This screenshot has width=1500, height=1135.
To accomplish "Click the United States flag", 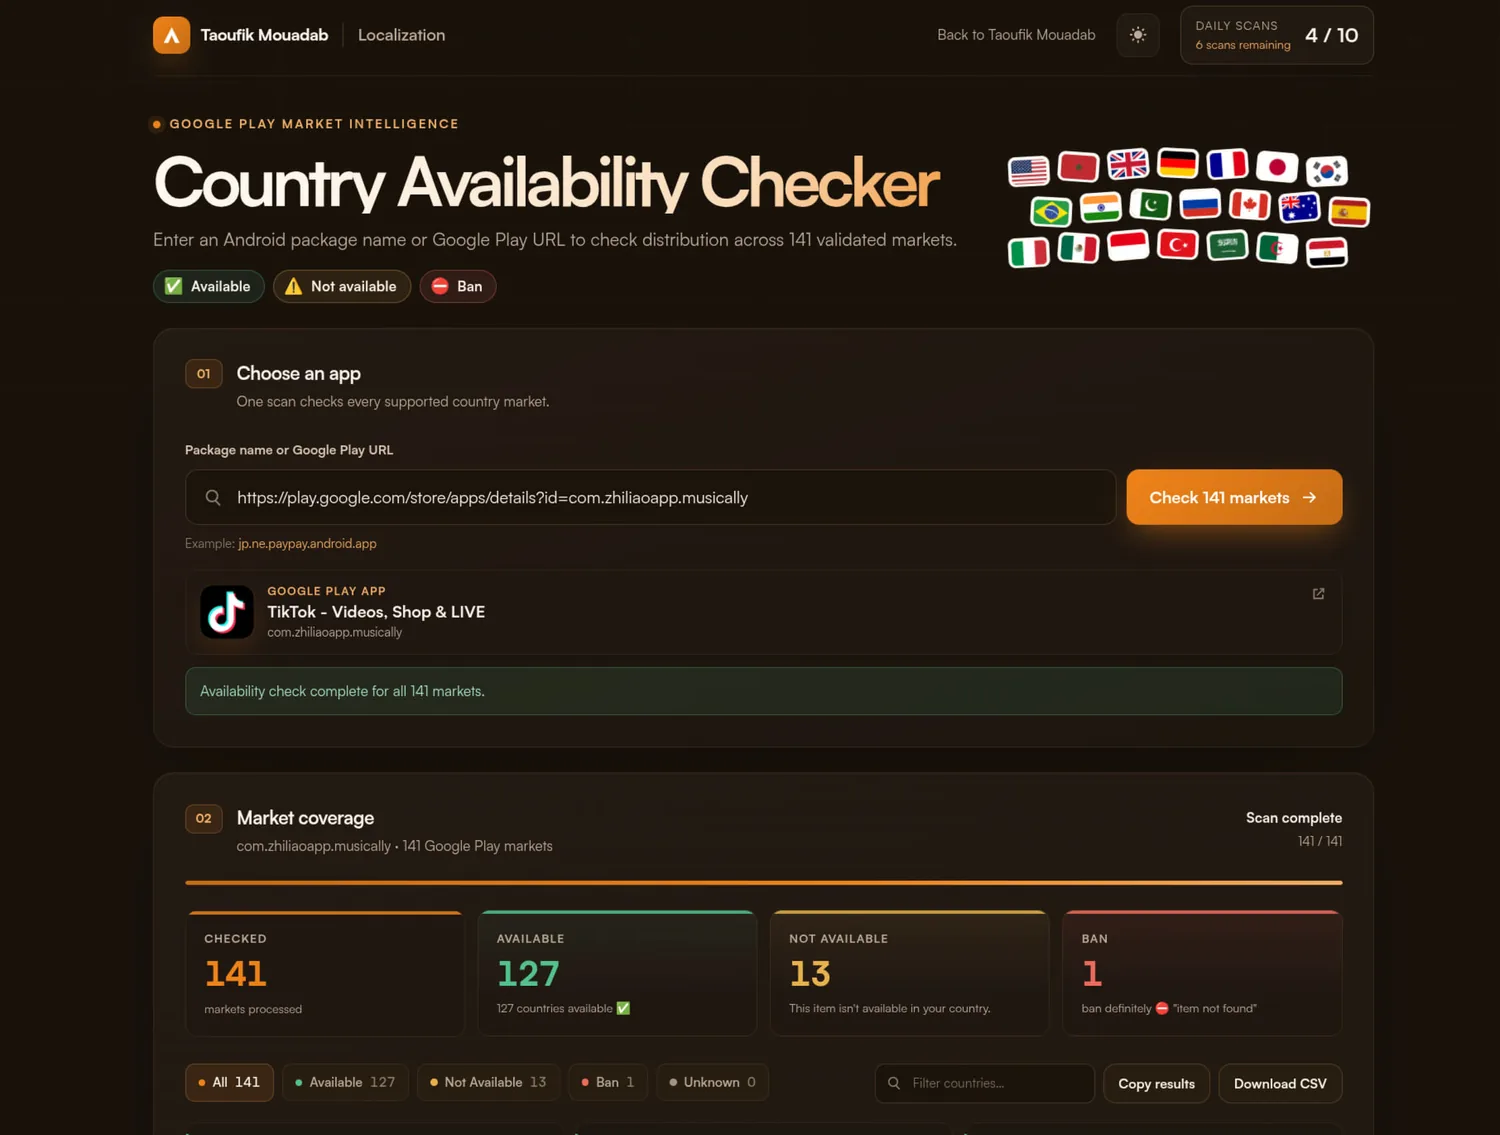I will 1028,171.
